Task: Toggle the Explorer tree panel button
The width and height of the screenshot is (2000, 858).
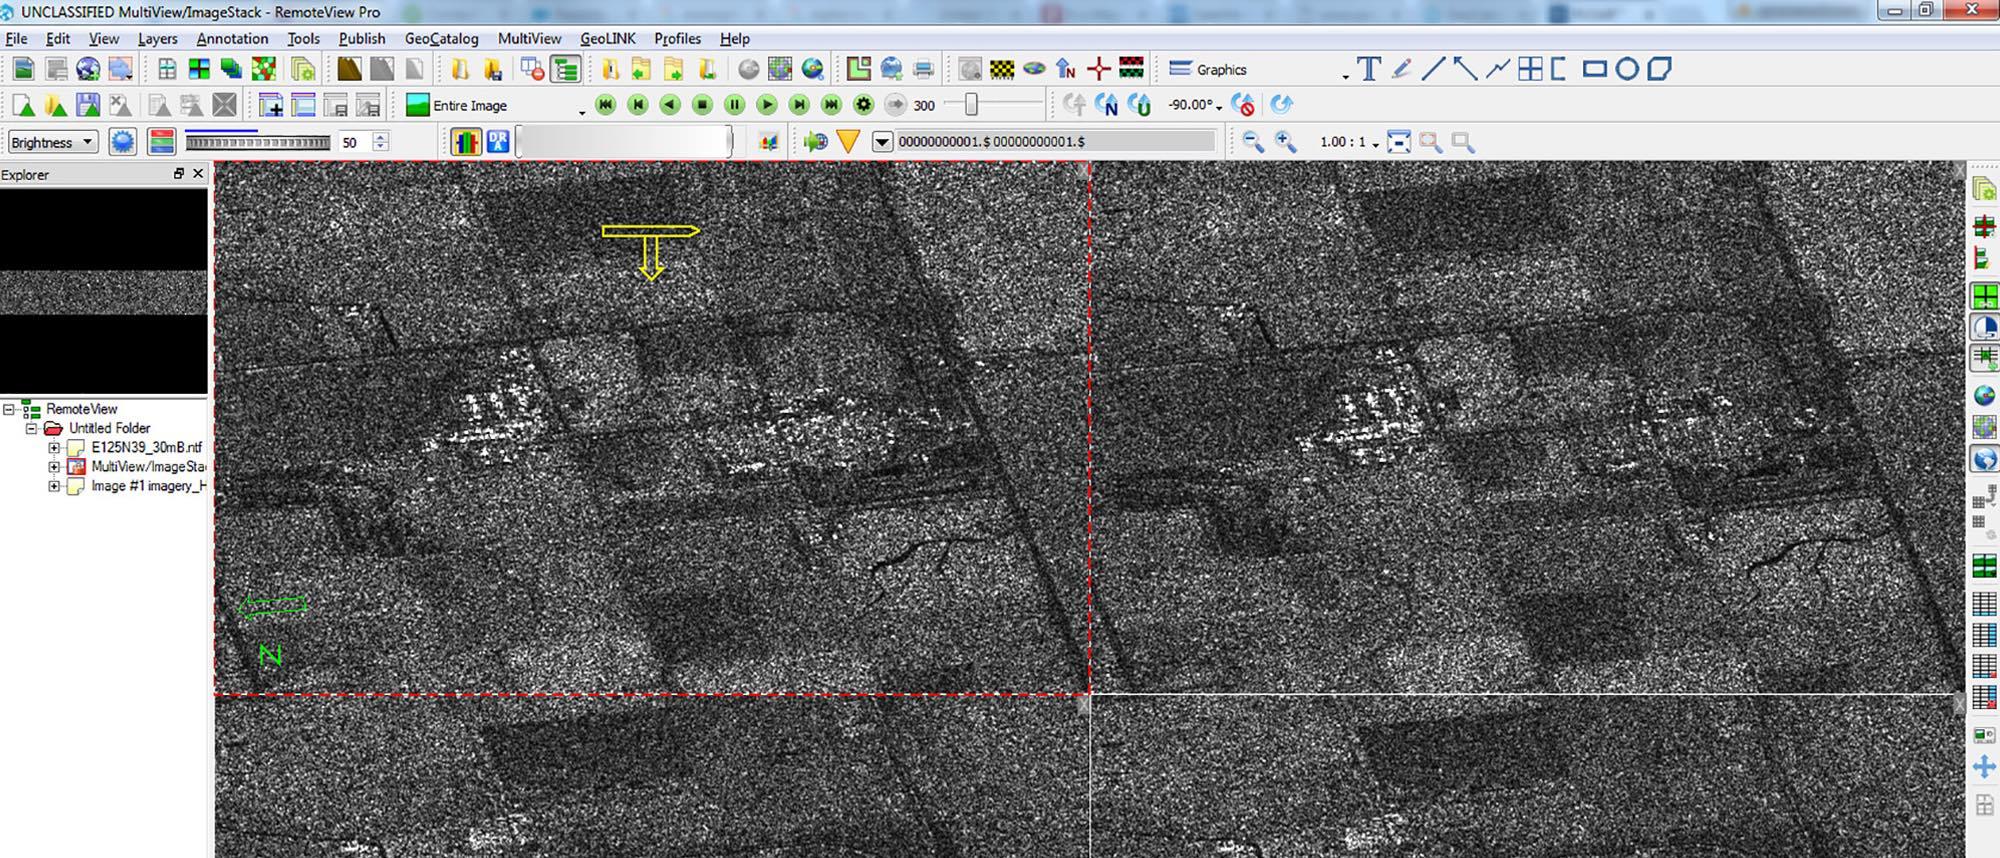Action: click(566, 69)
